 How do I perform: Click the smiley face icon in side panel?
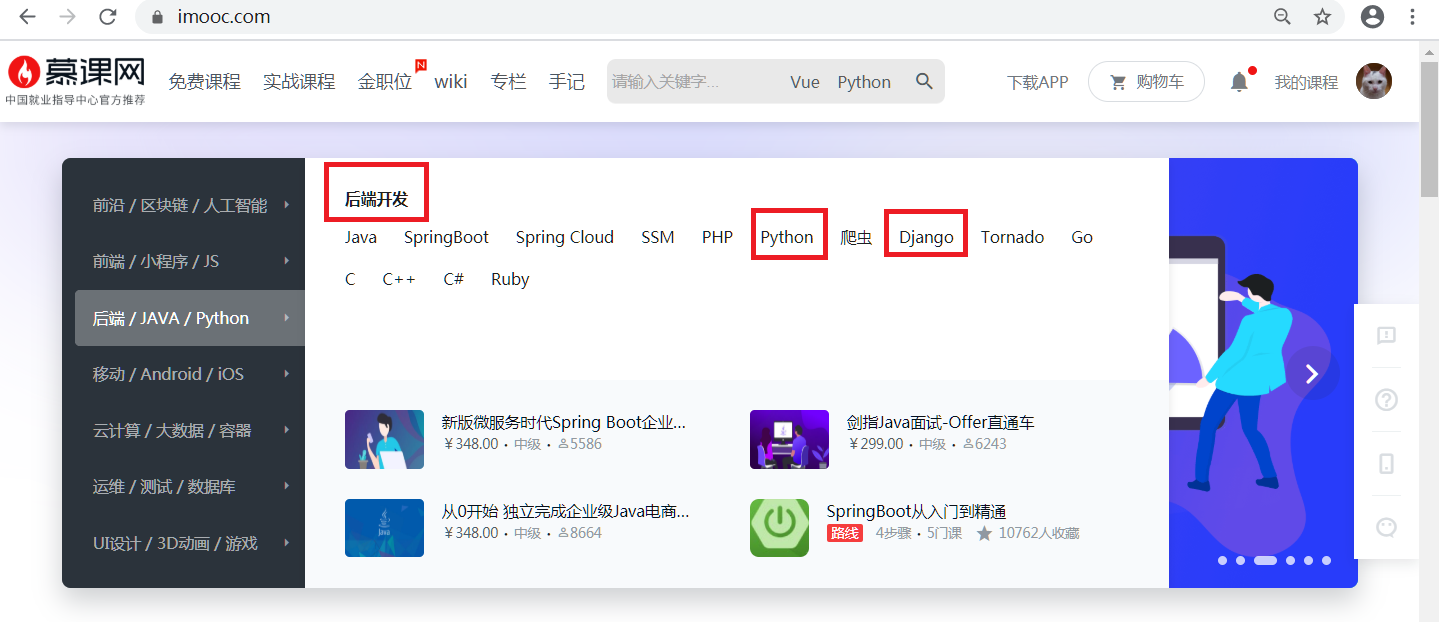pyautogui.click(x=1386, y=527)
